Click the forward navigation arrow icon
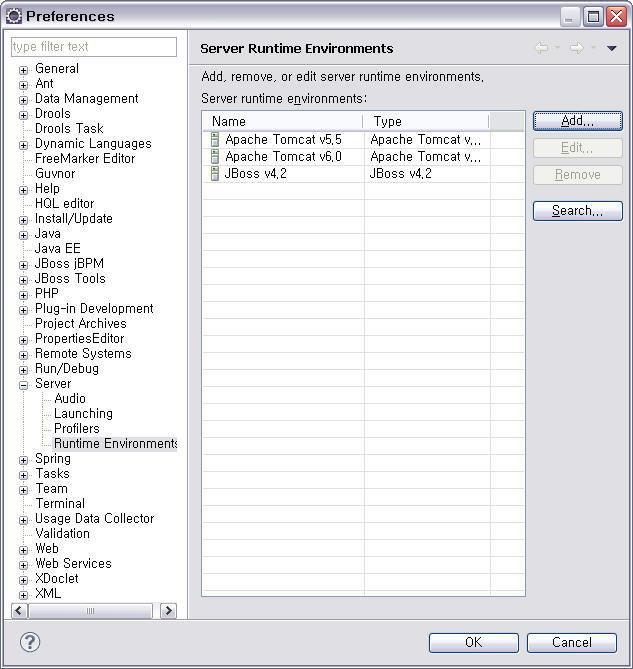 click(x=576, y=48)
